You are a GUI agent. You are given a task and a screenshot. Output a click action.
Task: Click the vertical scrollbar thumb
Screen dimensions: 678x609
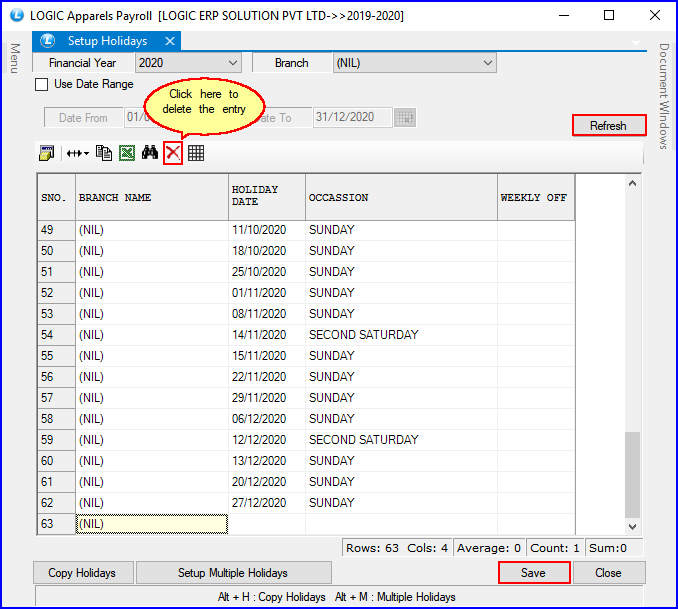[x=632, y=474]
